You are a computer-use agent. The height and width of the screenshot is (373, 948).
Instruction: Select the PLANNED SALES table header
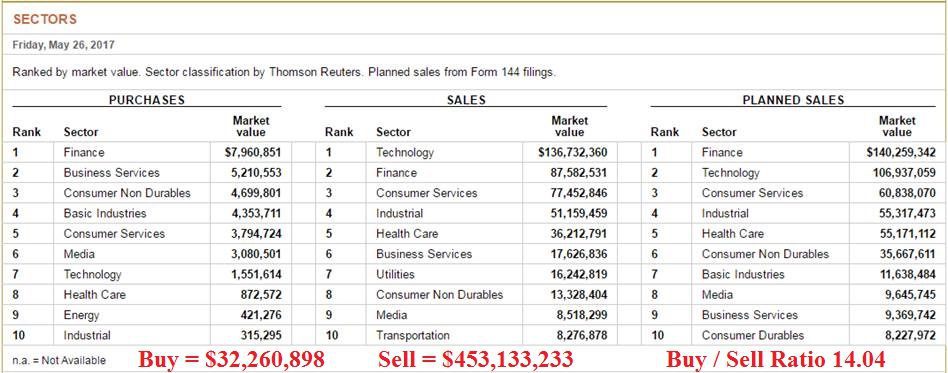793,100
